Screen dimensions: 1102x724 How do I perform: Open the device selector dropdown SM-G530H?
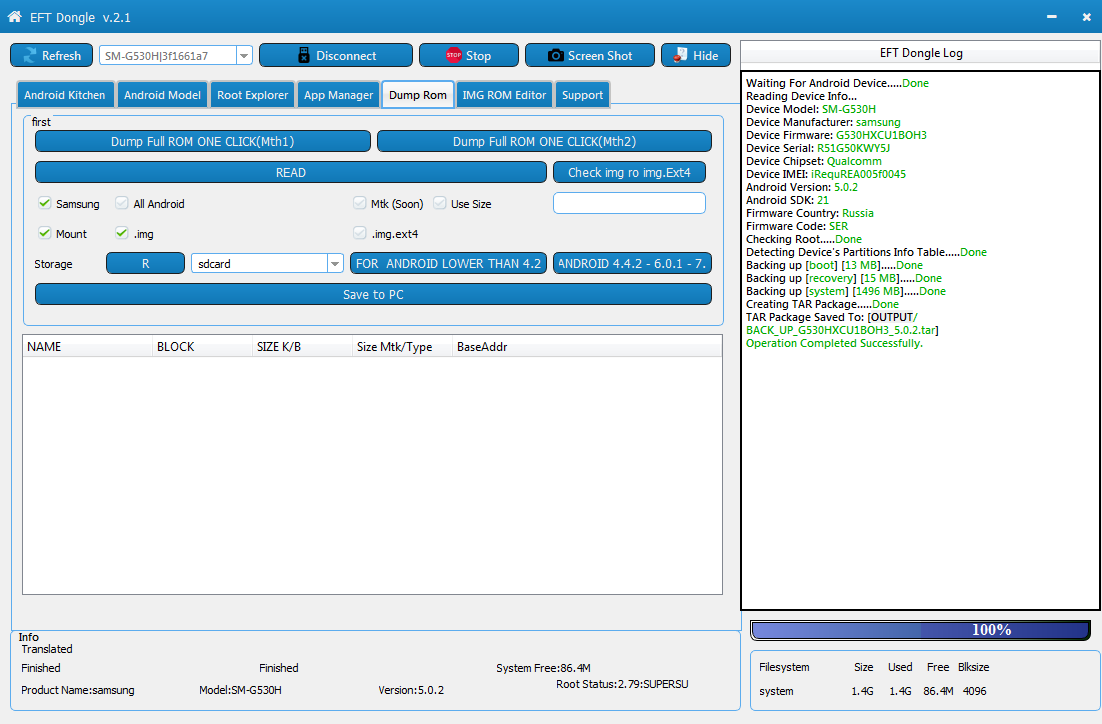[244, 56]
